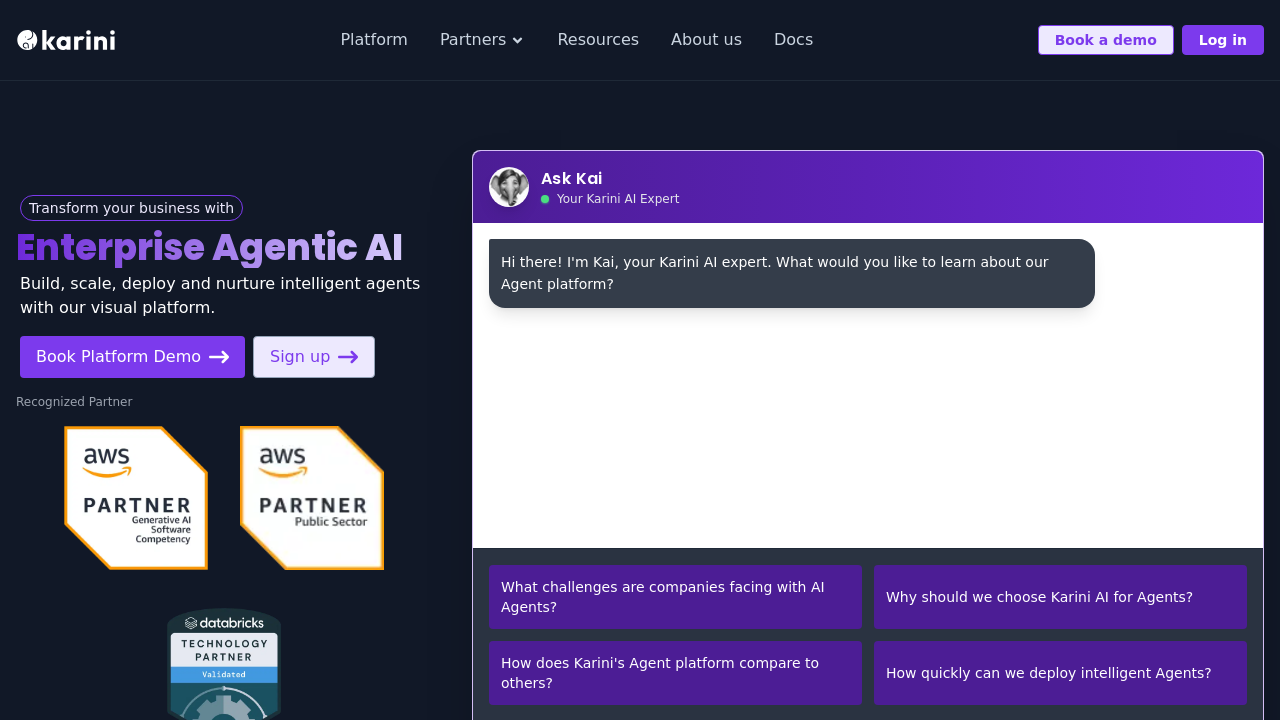Open the Platform menu item

pos(374,39)
